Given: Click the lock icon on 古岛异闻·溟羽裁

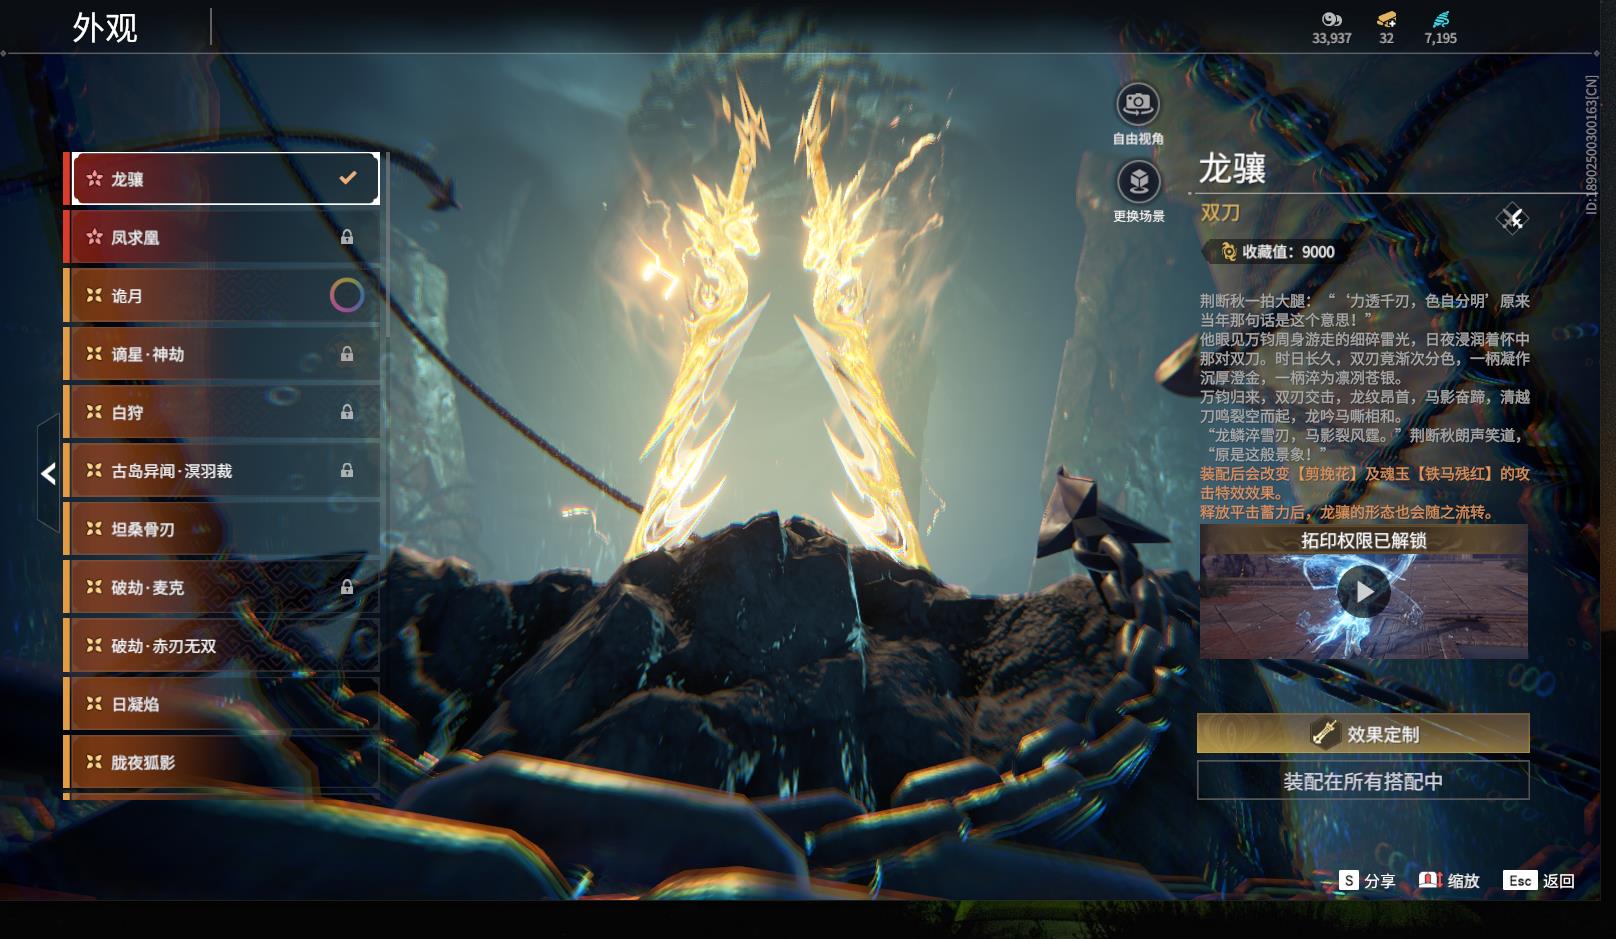Looking at the screenshot, I should [x=347, y=470].
